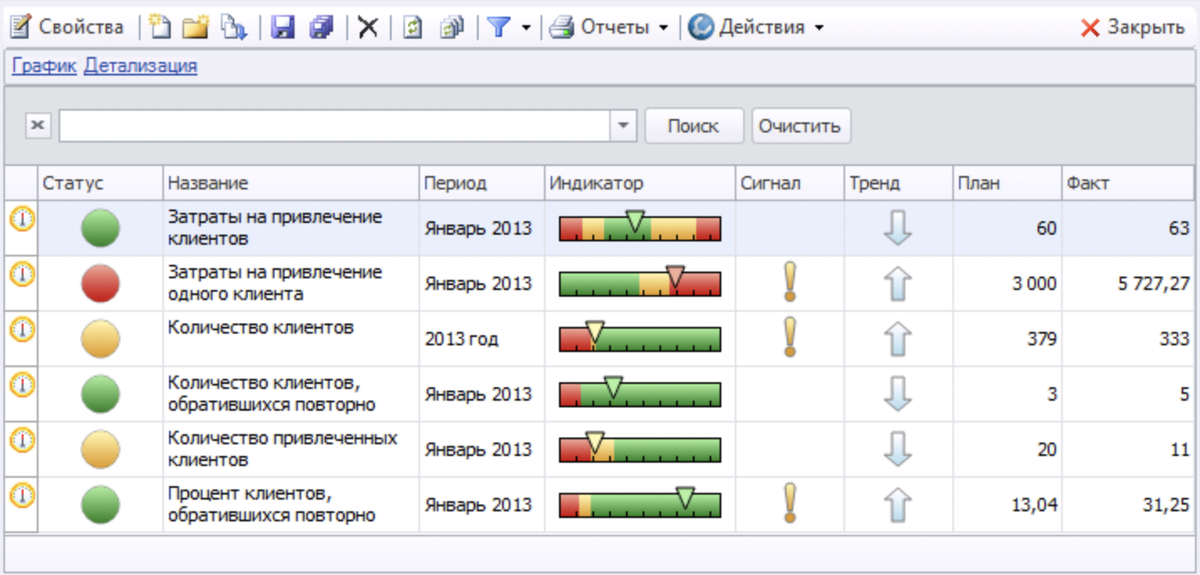Open the Отчеты reports menu

coord(610,27)
